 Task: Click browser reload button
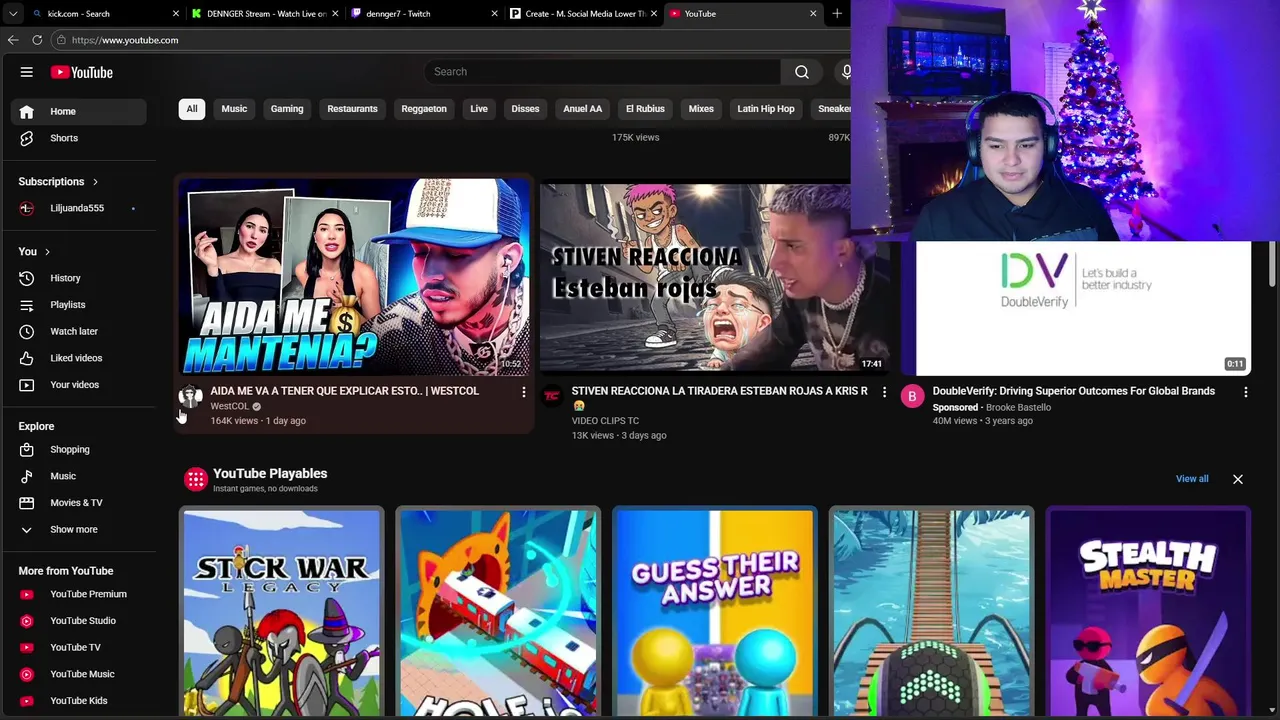[x=37, y=40]
